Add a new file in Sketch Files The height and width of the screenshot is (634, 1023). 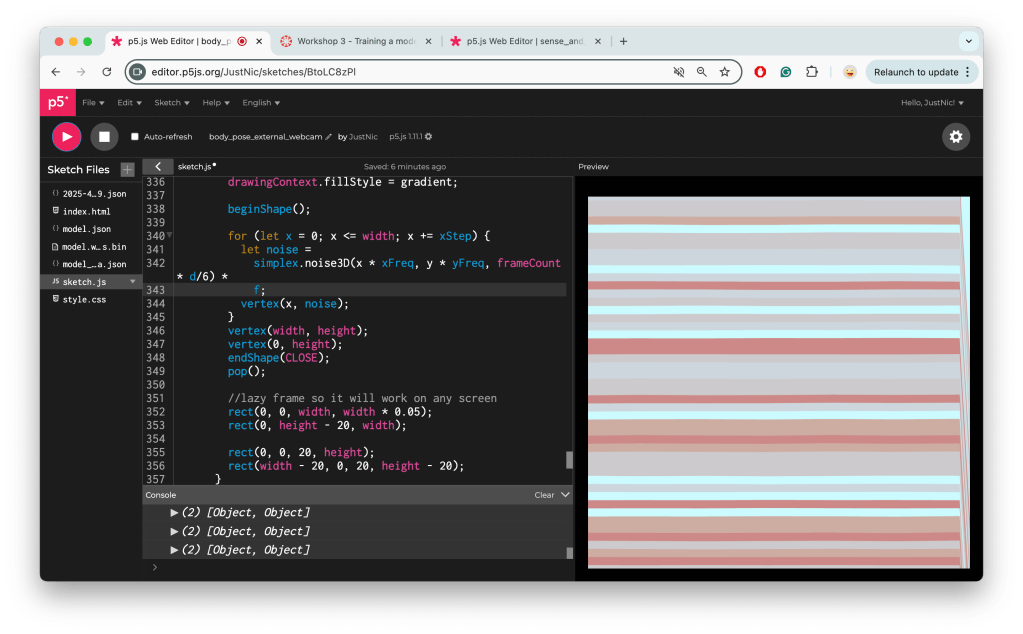pos(127,170)
